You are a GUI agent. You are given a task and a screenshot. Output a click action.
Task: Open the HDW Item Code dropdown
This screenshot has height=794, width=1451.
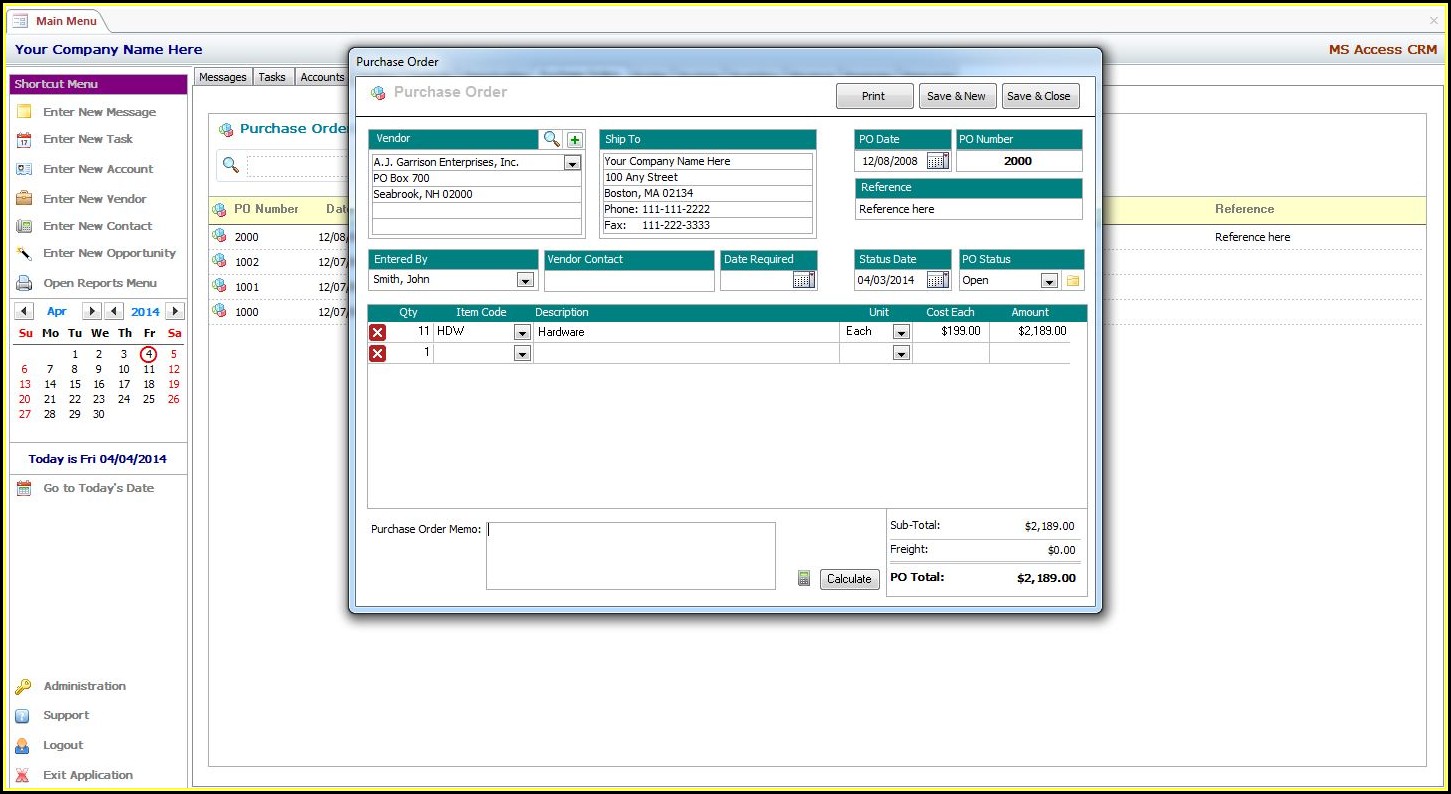(521, 332)
